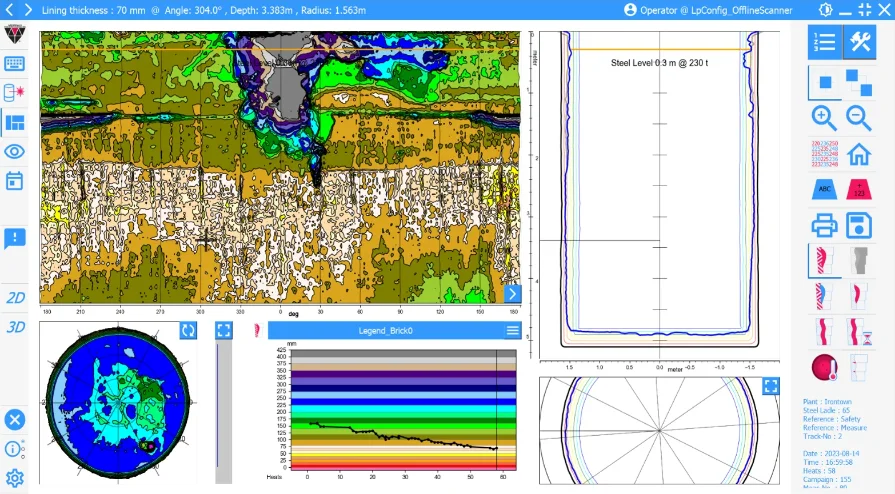Screen dimensions: 895x494
Task: Click the save disk icon
Action: point(859,225)
